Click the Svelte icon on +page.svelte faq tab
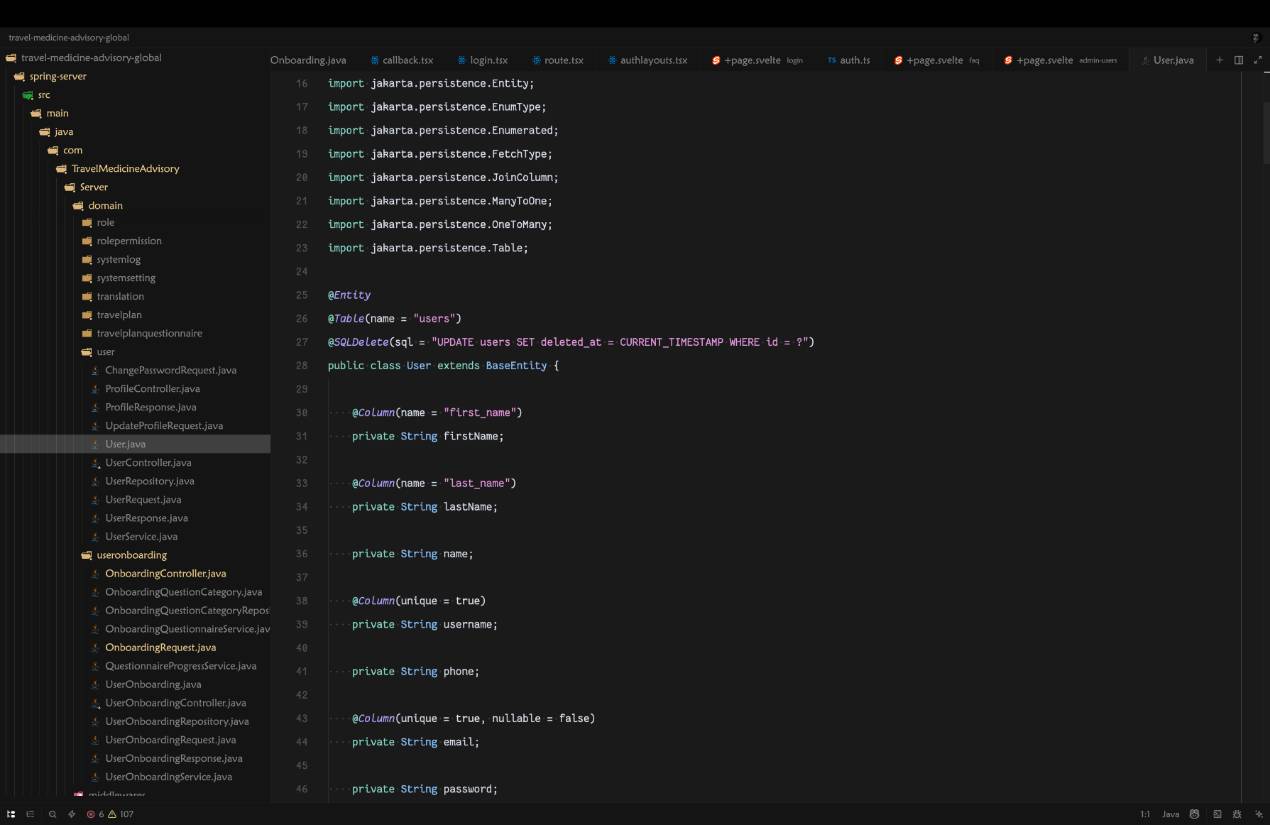Viewport: 1270px width, 825px height. (898, 60)
